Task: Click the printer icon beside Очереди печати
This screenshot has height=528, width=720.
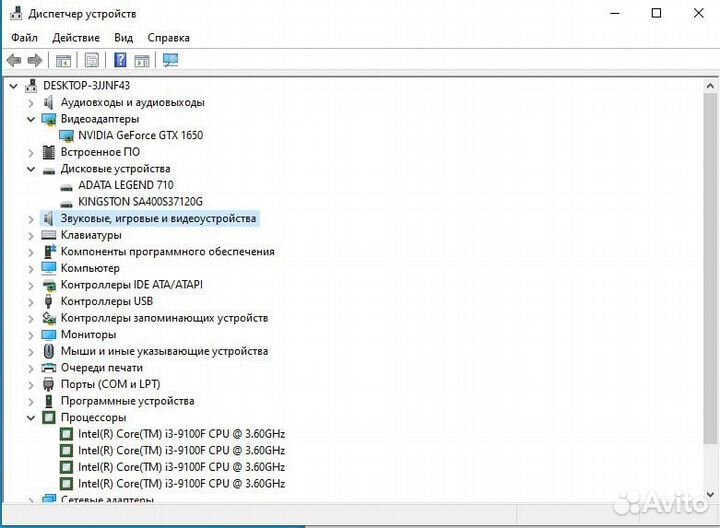Action: click(x=49, y=368)
